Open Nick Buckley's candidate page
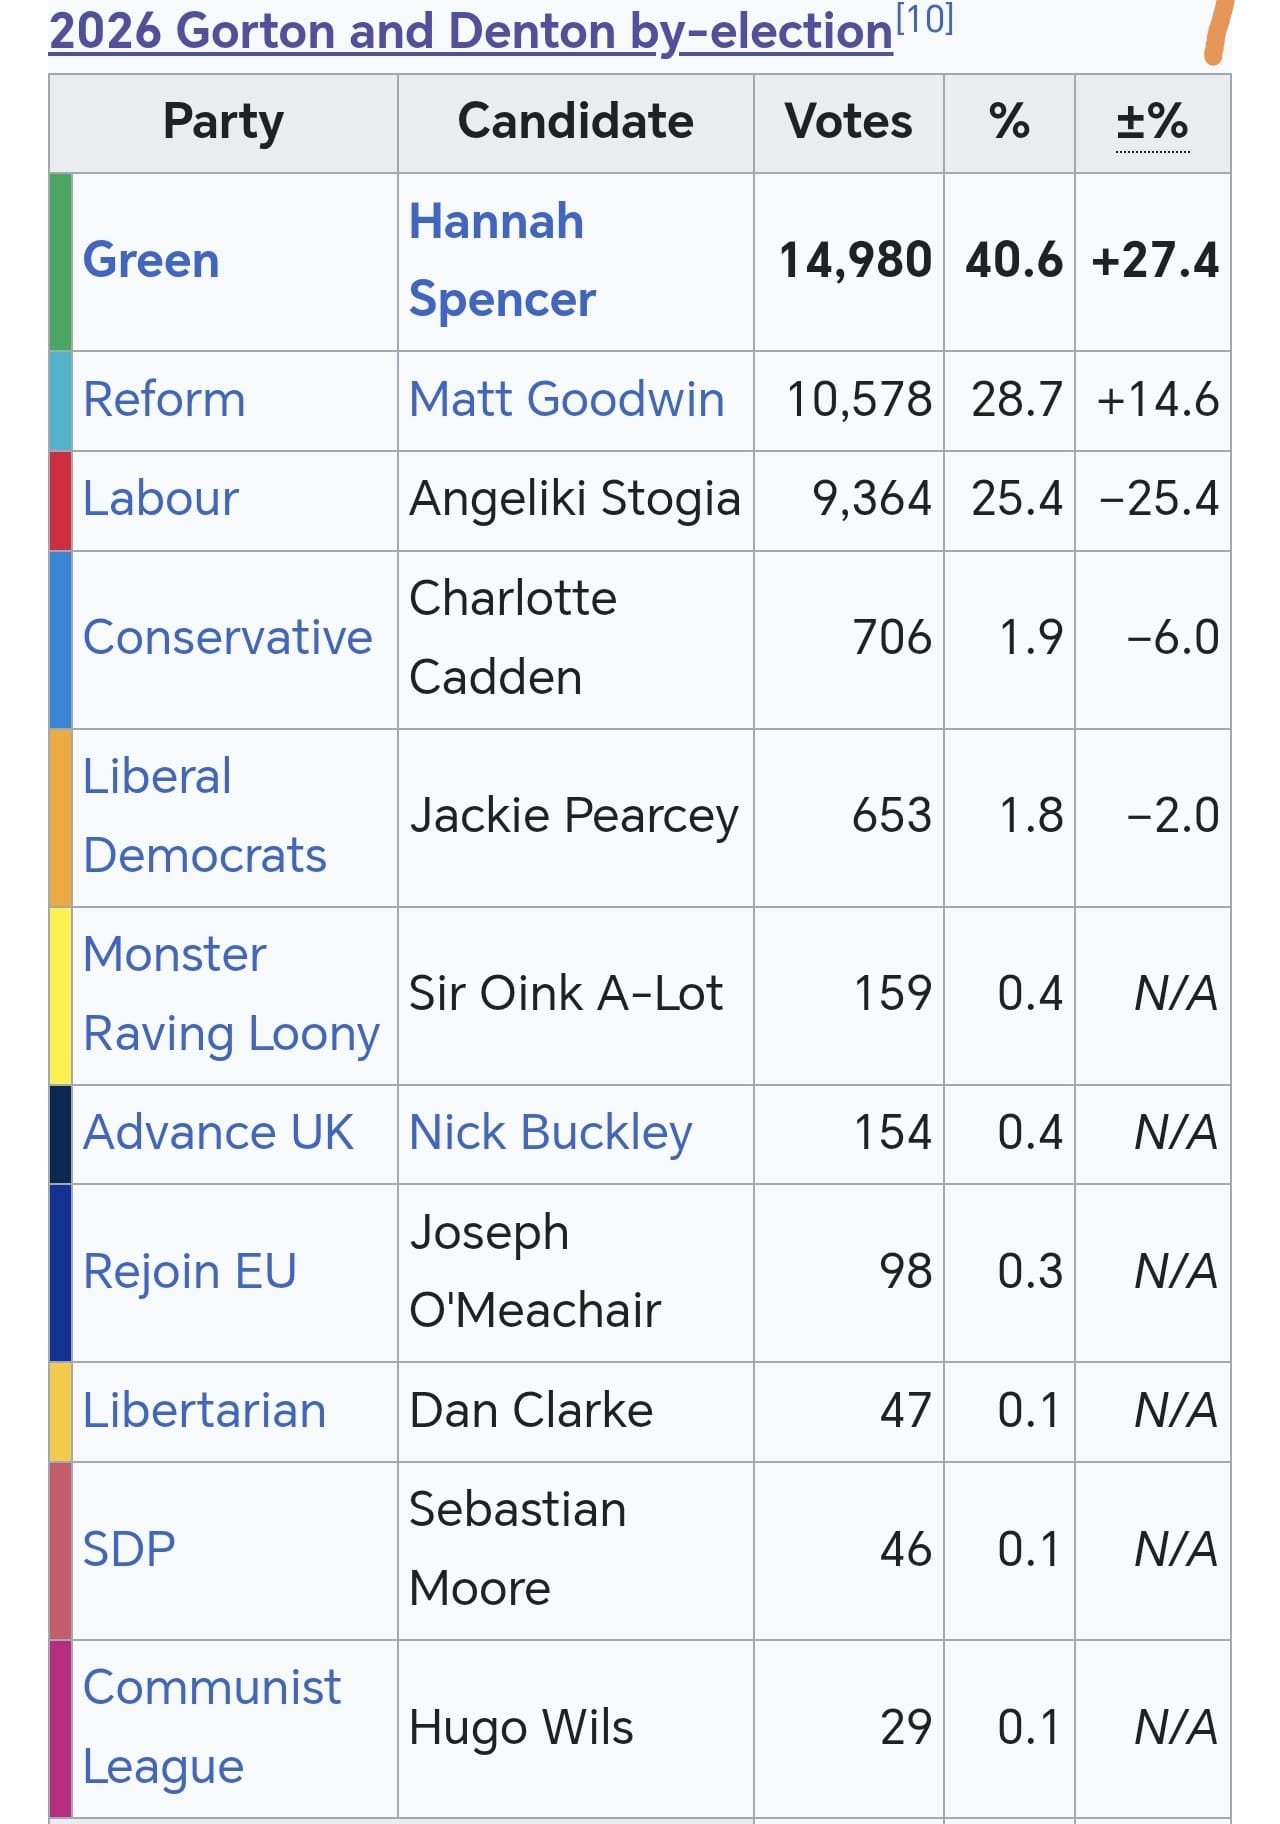 tap(551, 1133)
